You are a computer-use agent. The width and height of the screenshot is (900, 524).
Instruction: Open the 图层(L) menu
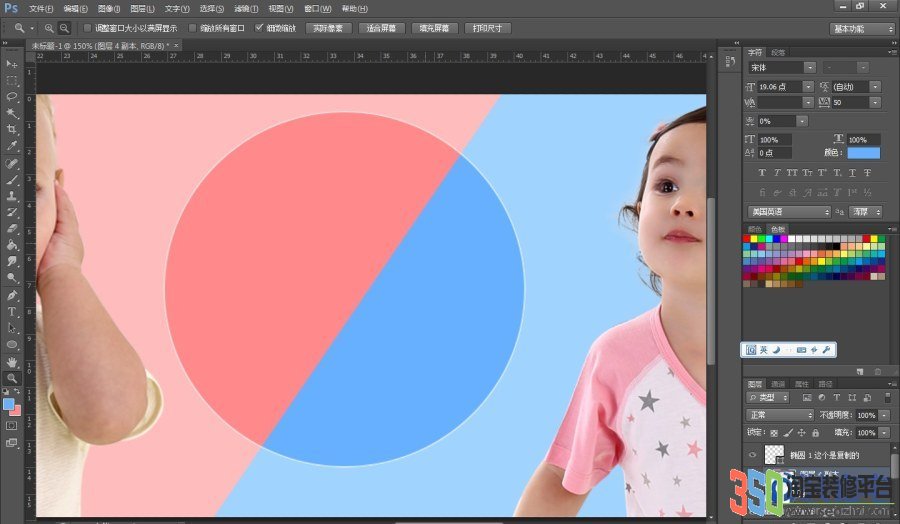click(142, 9)
